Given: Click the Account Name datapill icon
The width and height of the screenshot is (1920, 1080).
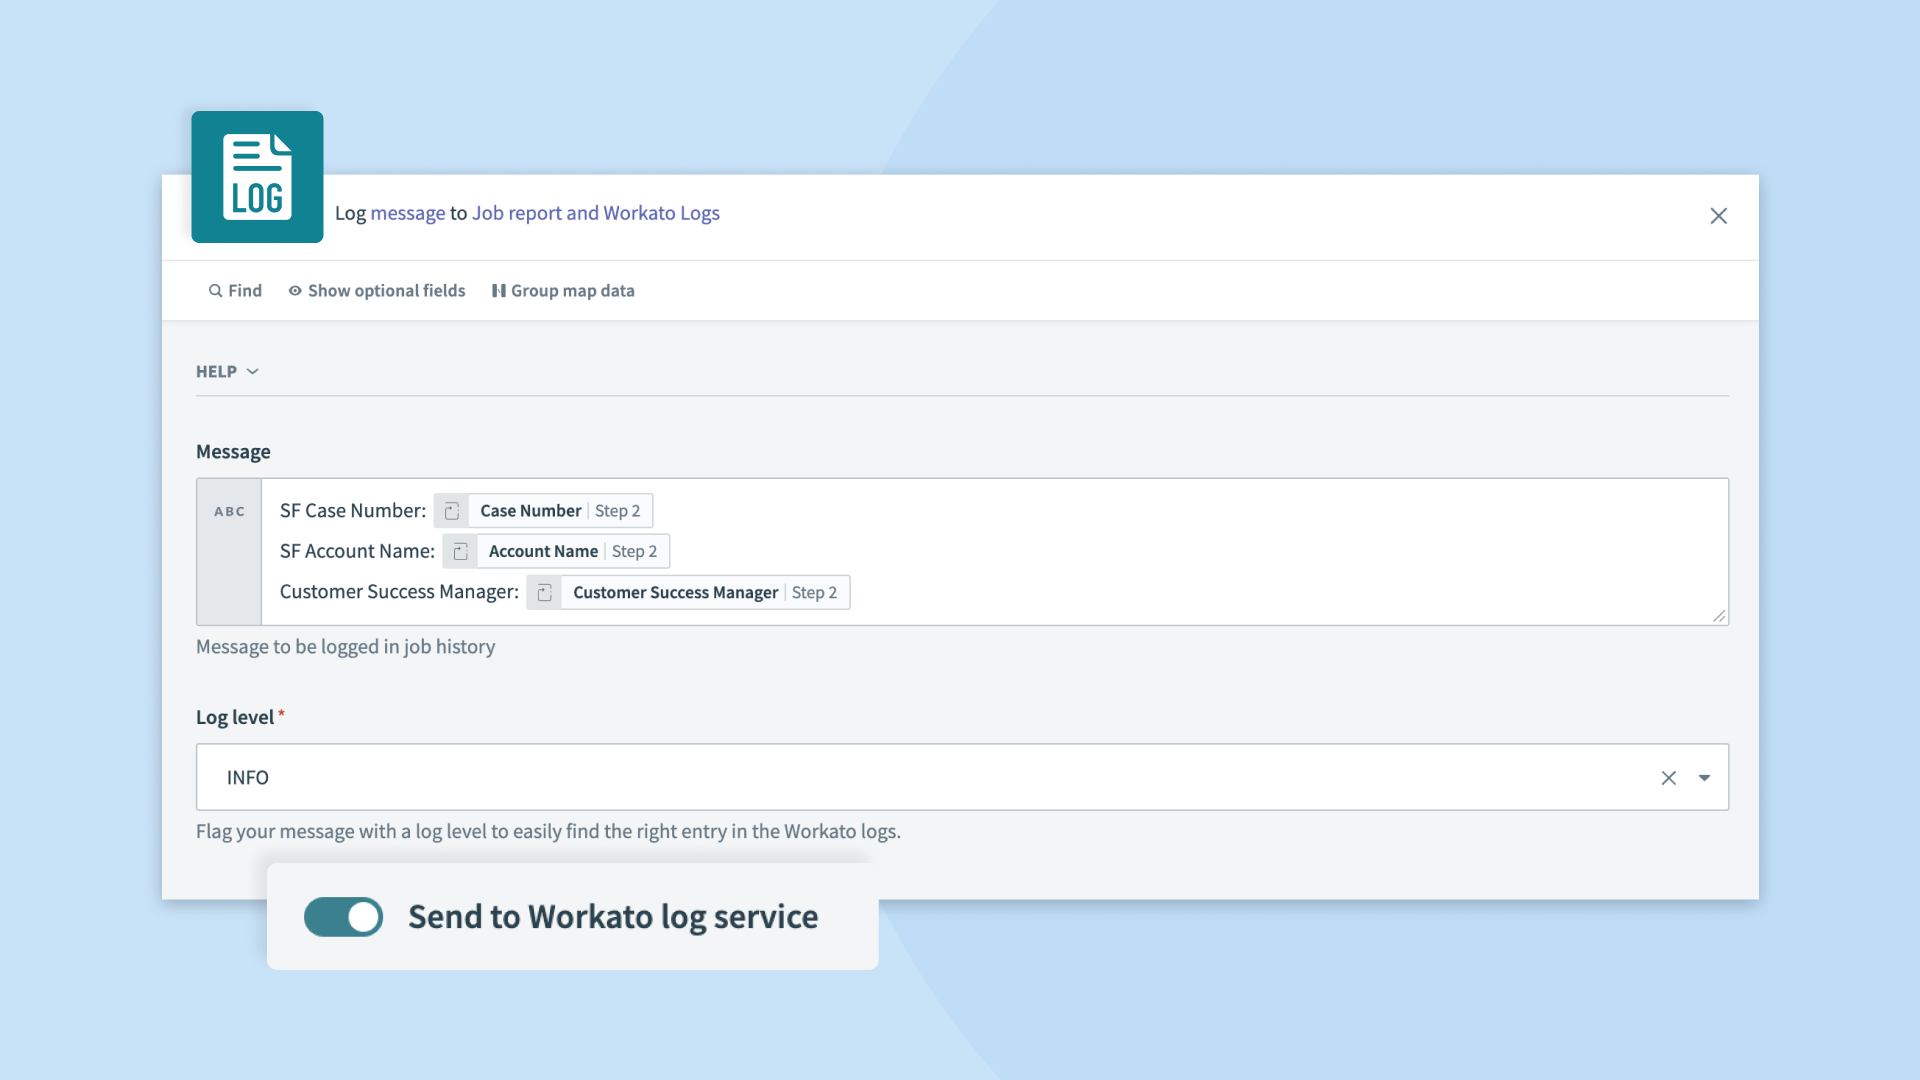Looking at the screenshot, I should tap(460, 552).
